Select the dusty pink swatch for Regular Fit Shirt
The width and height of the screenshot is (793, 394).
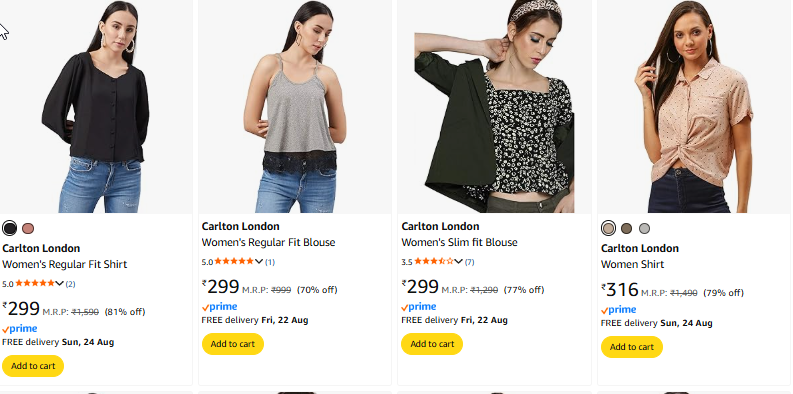point(28,229)
